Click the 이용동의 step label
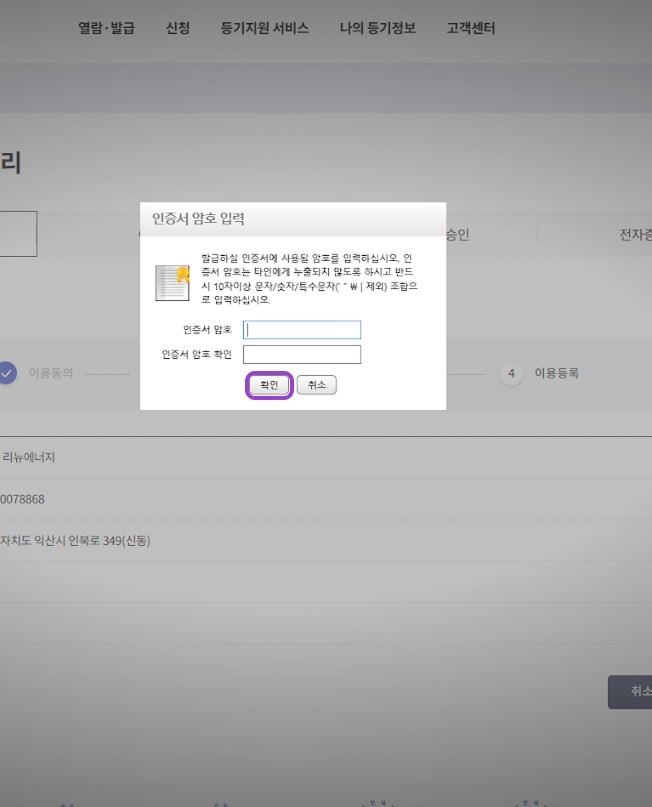The image size is (652, 807). (50, 373)
